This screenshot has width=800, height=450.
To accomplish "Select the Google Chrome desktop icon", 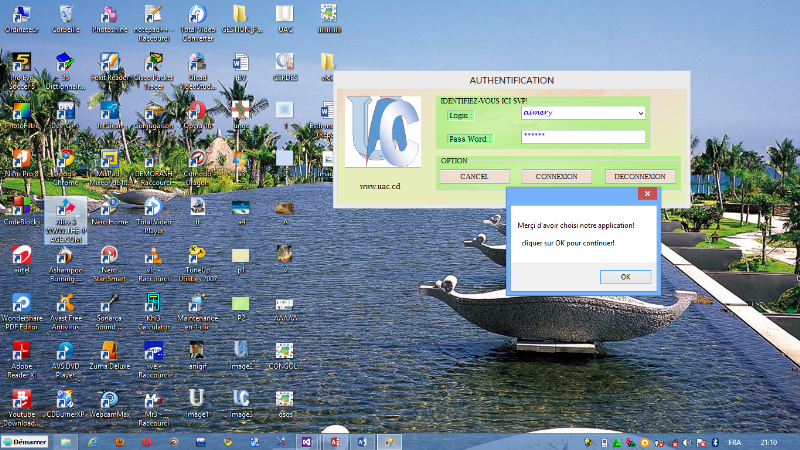I will click(x=66, y=161).
